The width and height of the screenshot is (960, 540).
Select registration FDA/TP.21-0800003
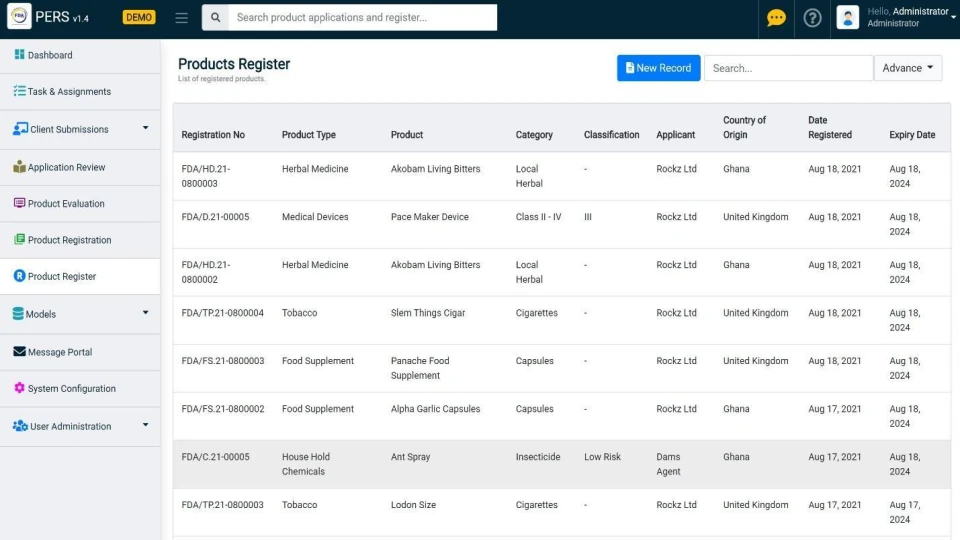tap(222, 505)
